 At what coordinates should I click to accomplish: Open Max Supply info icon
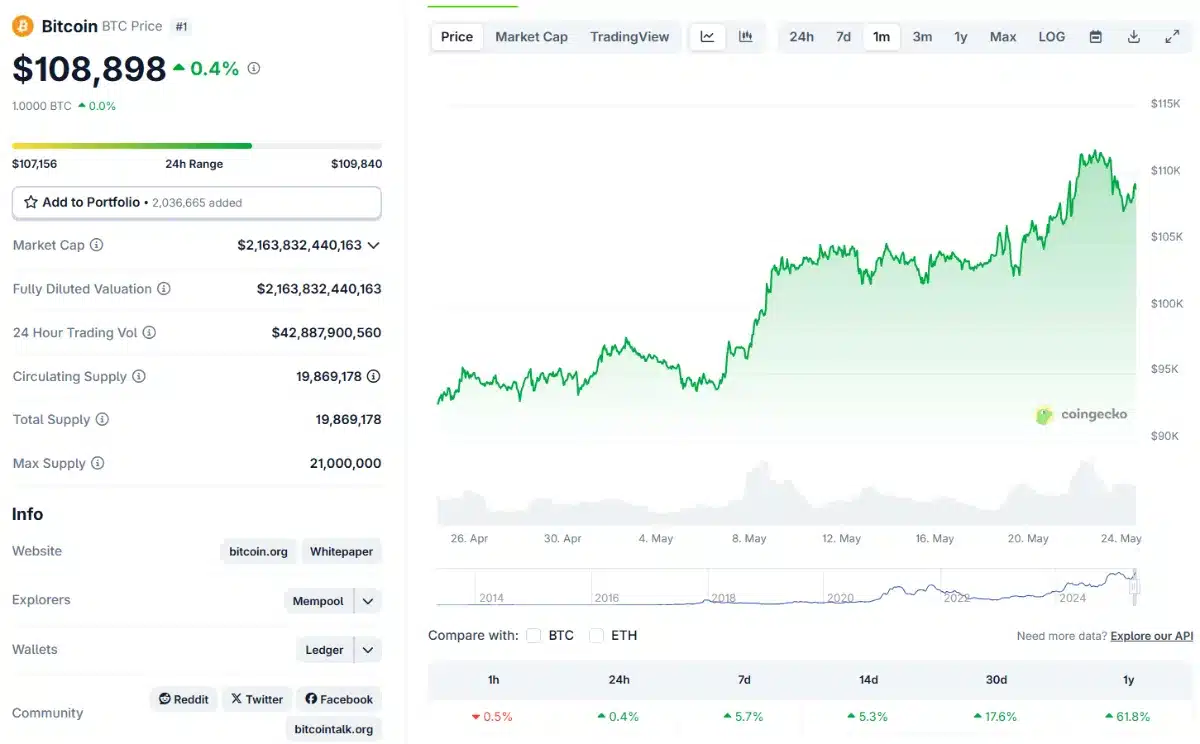tap(97, 464)
